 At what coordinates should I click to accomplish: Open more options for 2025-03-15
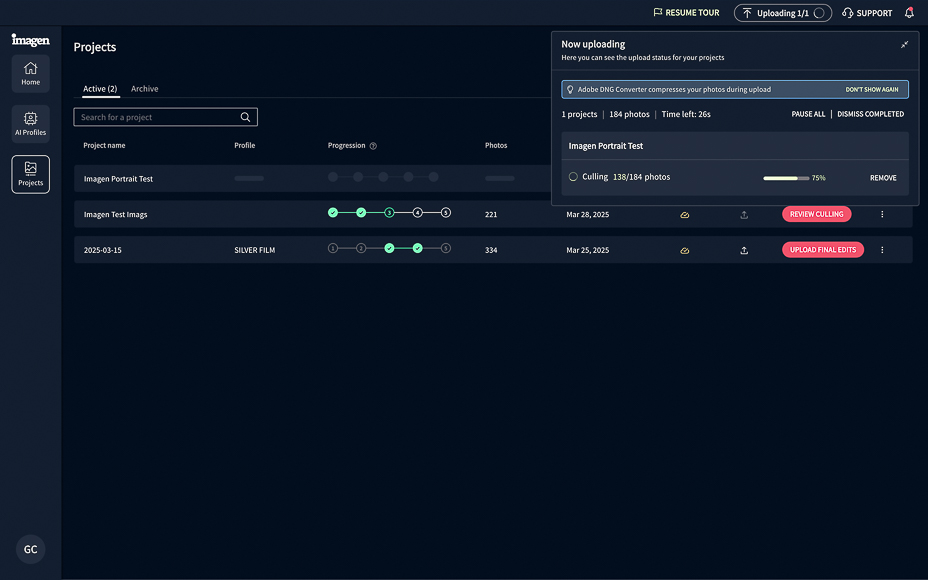(x=882, y=250)
